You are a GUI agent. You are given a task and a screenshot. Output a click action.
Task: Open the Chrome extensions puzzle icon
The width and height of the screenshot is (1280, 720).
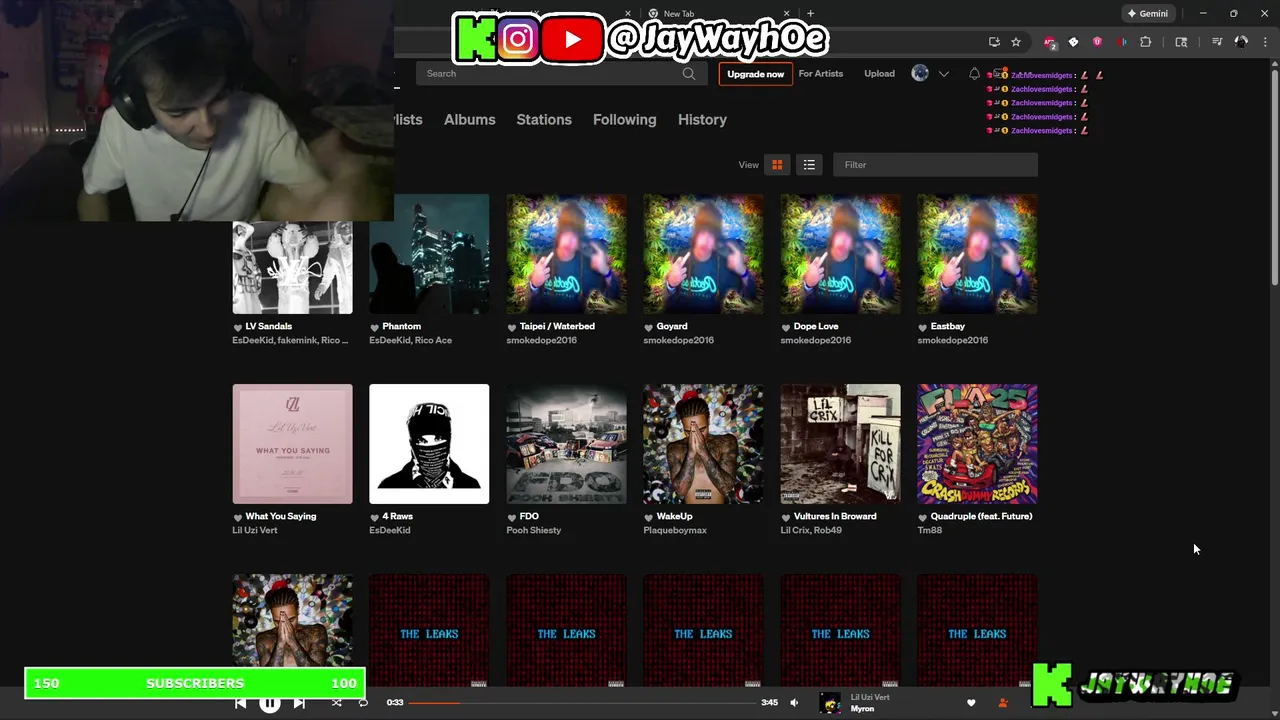pos(1146,42)
